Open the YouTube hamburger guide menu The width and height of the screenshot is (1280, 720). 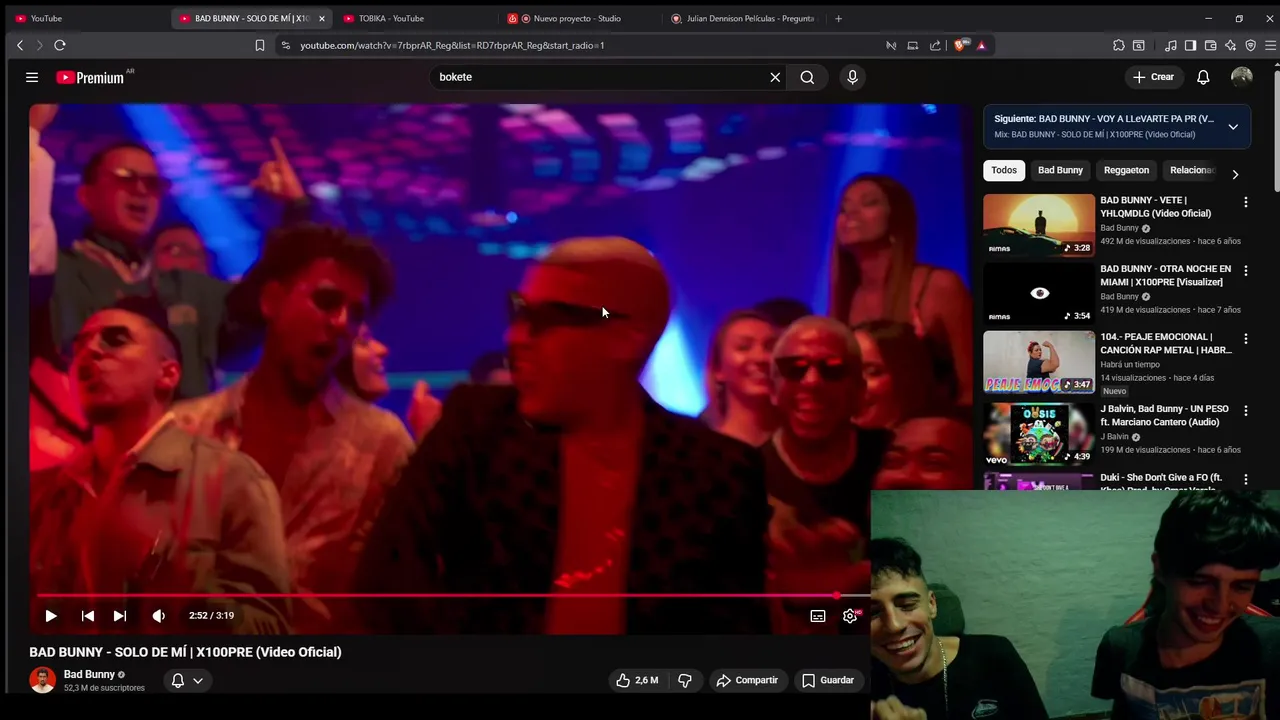32,77
